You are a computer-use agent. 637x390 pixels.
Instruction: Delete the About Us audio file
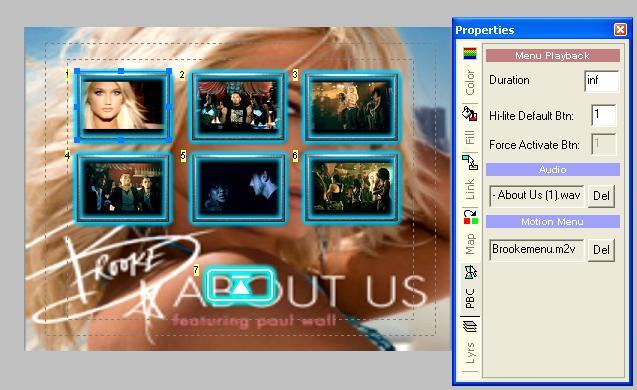pos(601,196)
